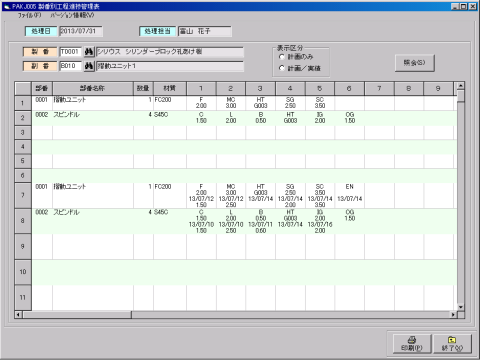Click スピンドル name cell in row 2
The width and height of the screenshot is (480, 360).
tap(93, 118)
